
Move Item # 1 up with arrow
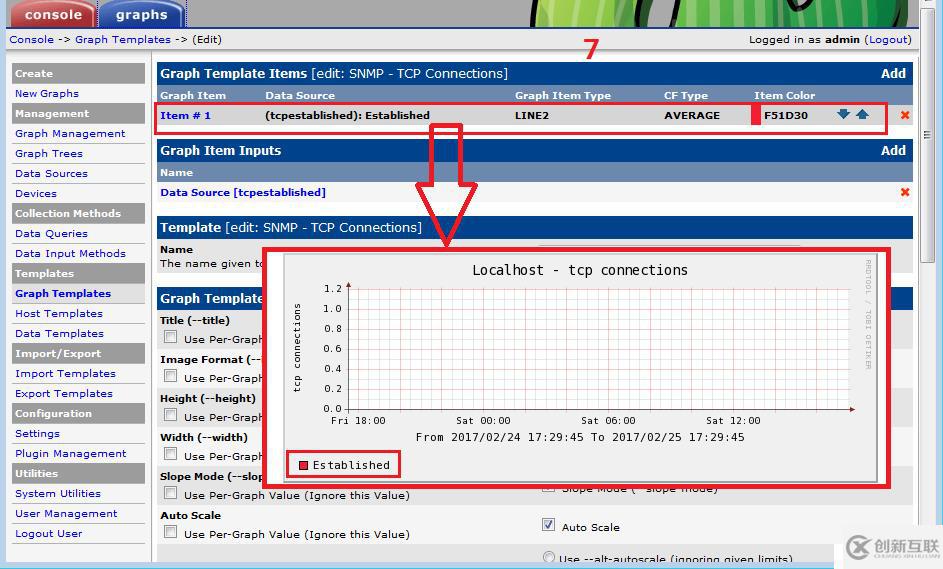(x=862, y=114)
